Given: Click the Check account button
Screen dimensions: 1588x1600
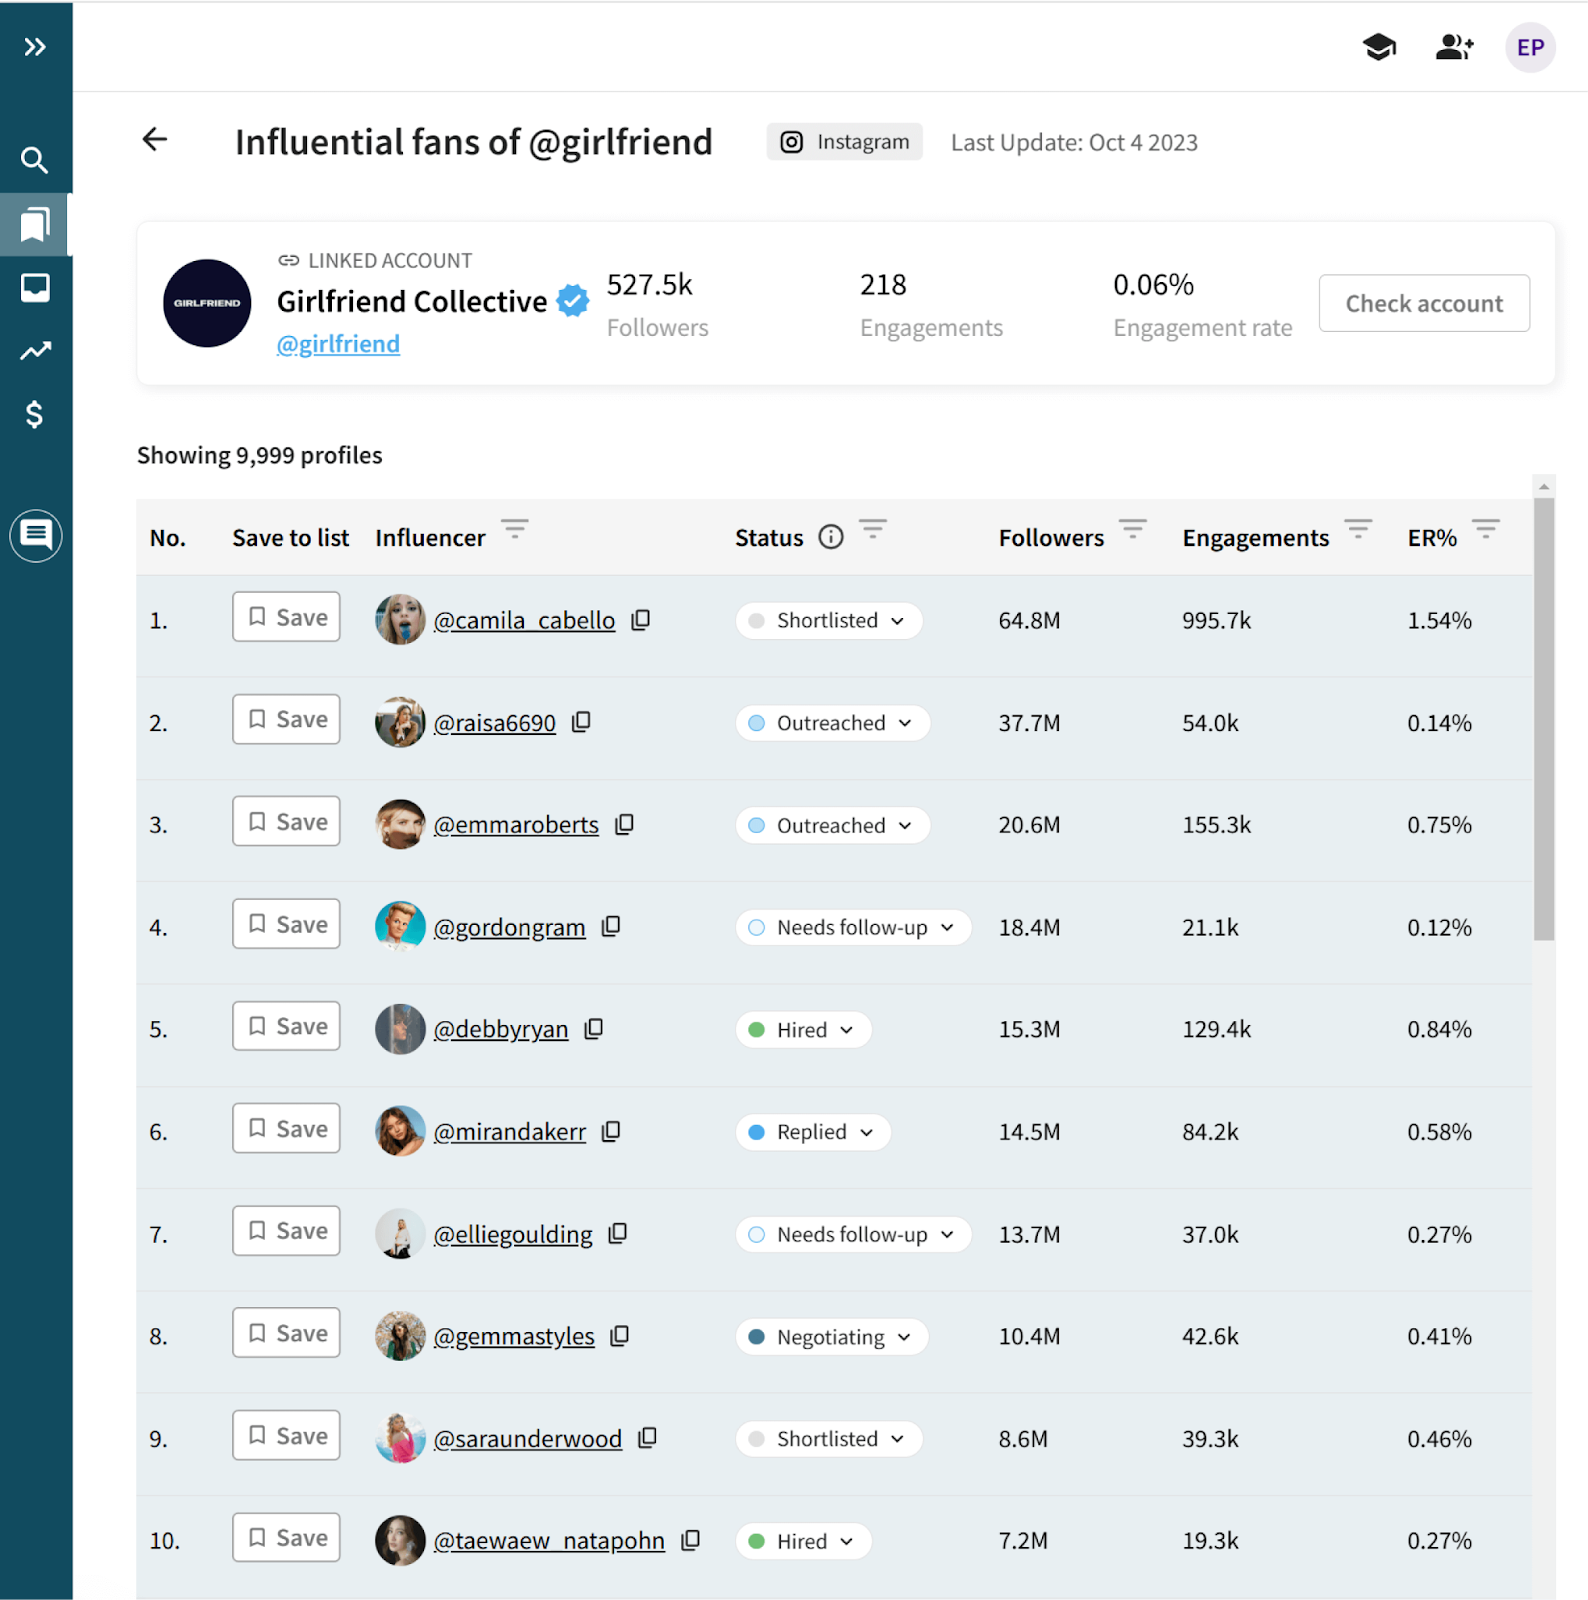Looking at the screenshot, I should [1424, 303].
